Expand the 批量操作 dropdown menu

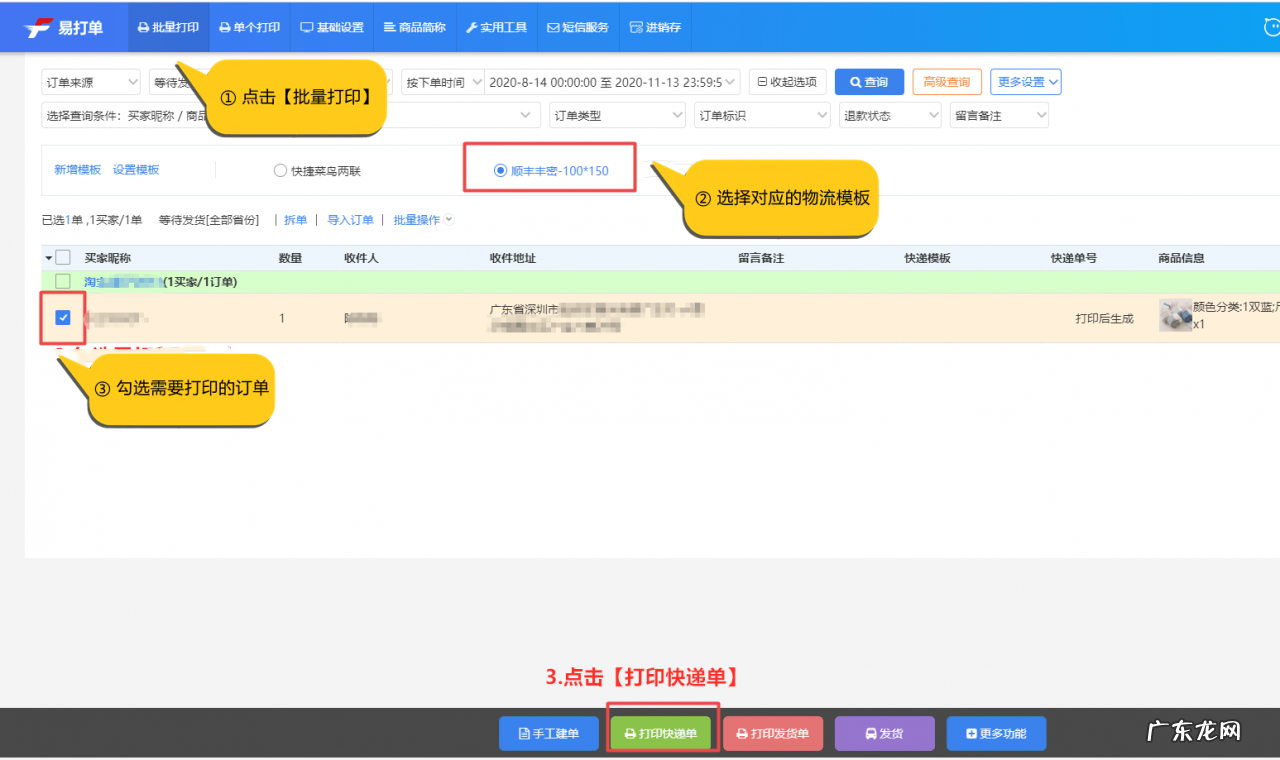[x=420, y=219]
